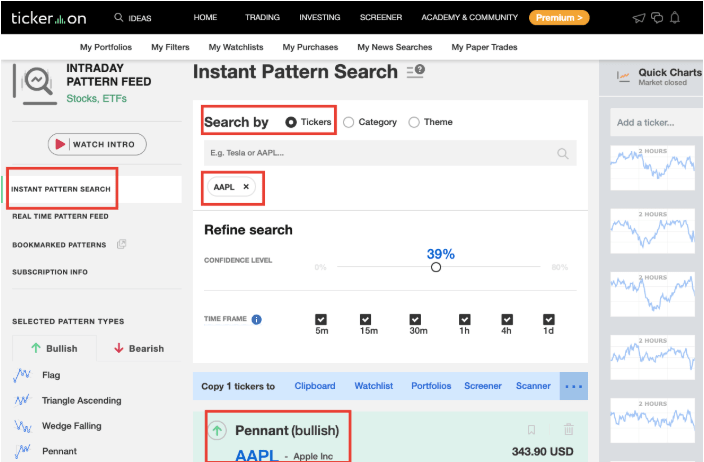The height and width of the screenshot is (462, 704).
Task: Play the Watch Intro video
Action: click(x=97, y=144)
